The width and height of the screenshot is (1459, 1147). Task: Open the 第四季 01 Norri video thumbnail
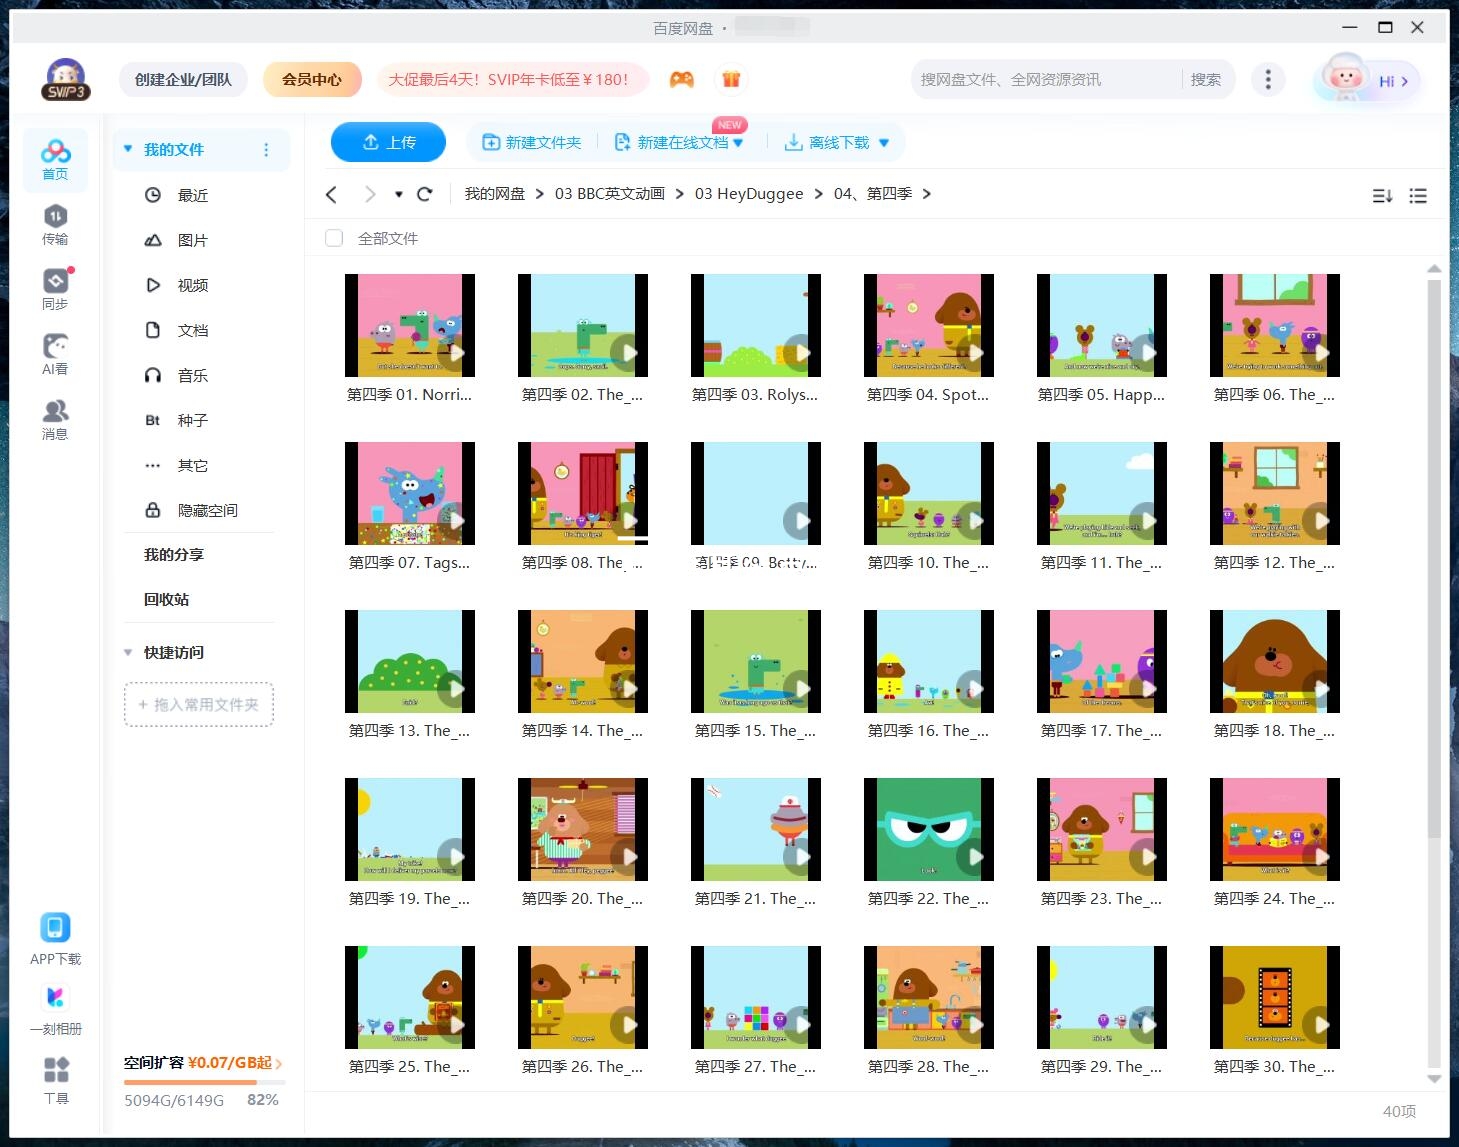410,324
